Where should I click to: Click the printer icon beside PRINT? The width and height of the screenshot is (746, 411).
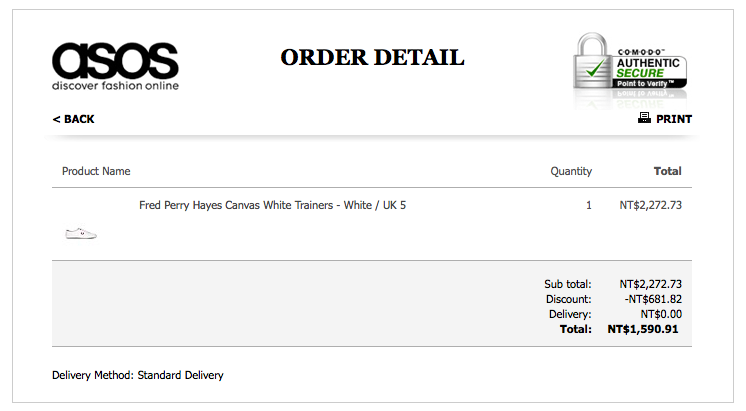pos(644,118)
